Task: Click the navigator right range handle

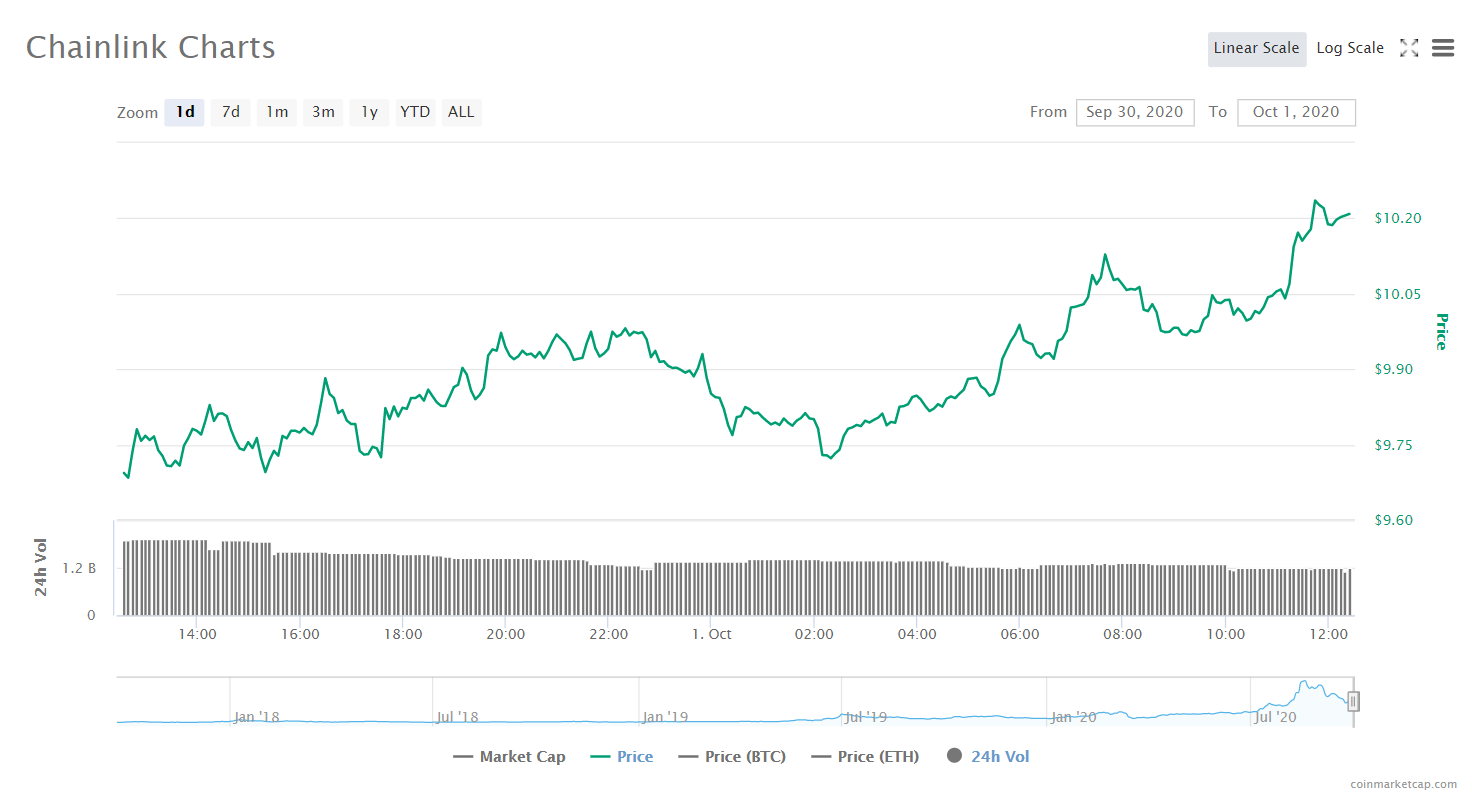Action: click(x=1353, y=701)
